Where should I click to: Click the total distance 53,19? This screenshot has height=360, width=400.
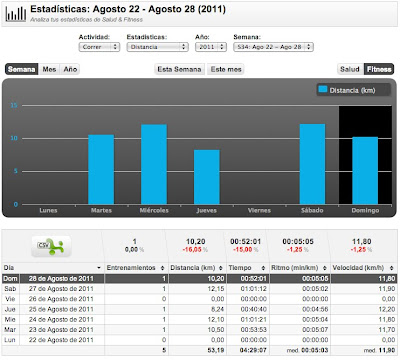(x=216, y=350)
